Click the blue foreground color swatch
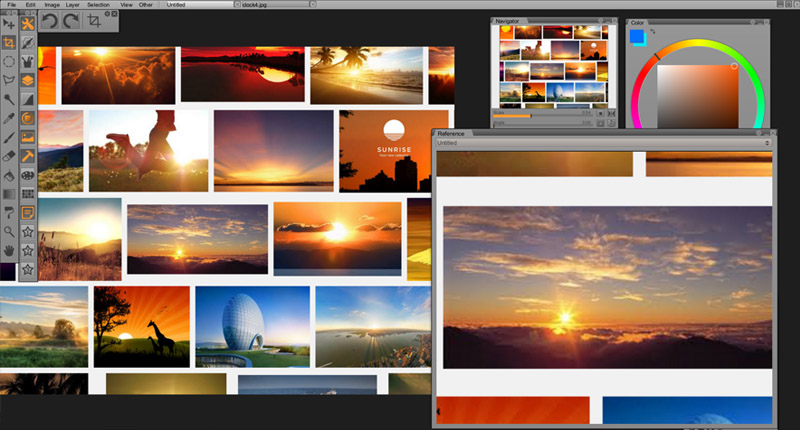This screenshot has height=430, width=800. [637, 37]
